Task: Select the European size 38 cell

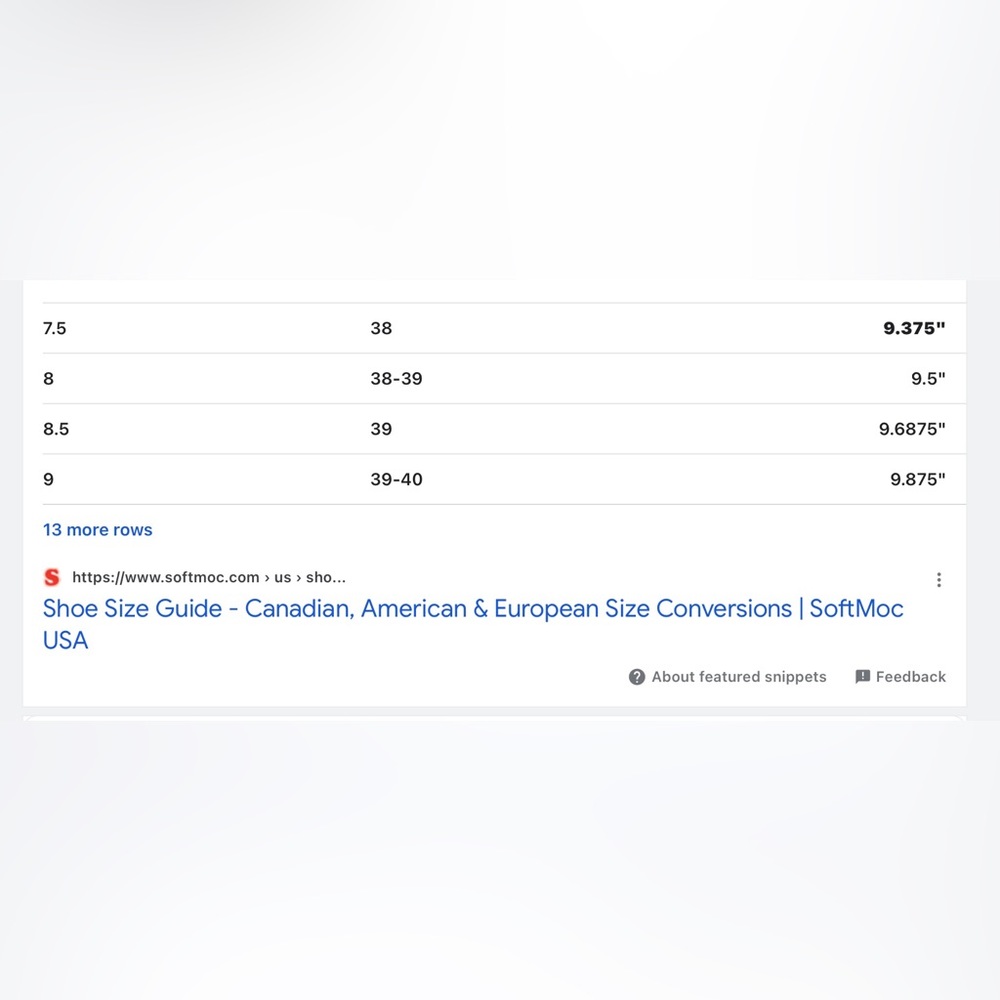Action: tap(381, 328)
